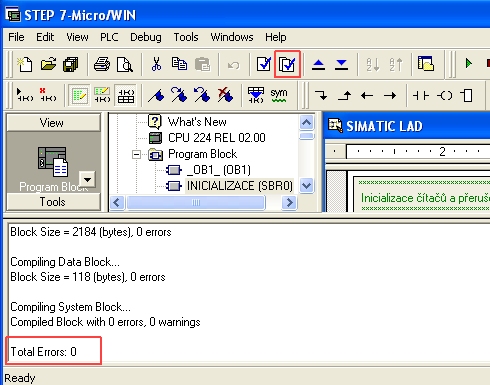Open the Debug menu
This screenshot has width=490, height=385.
pos(146,37)
